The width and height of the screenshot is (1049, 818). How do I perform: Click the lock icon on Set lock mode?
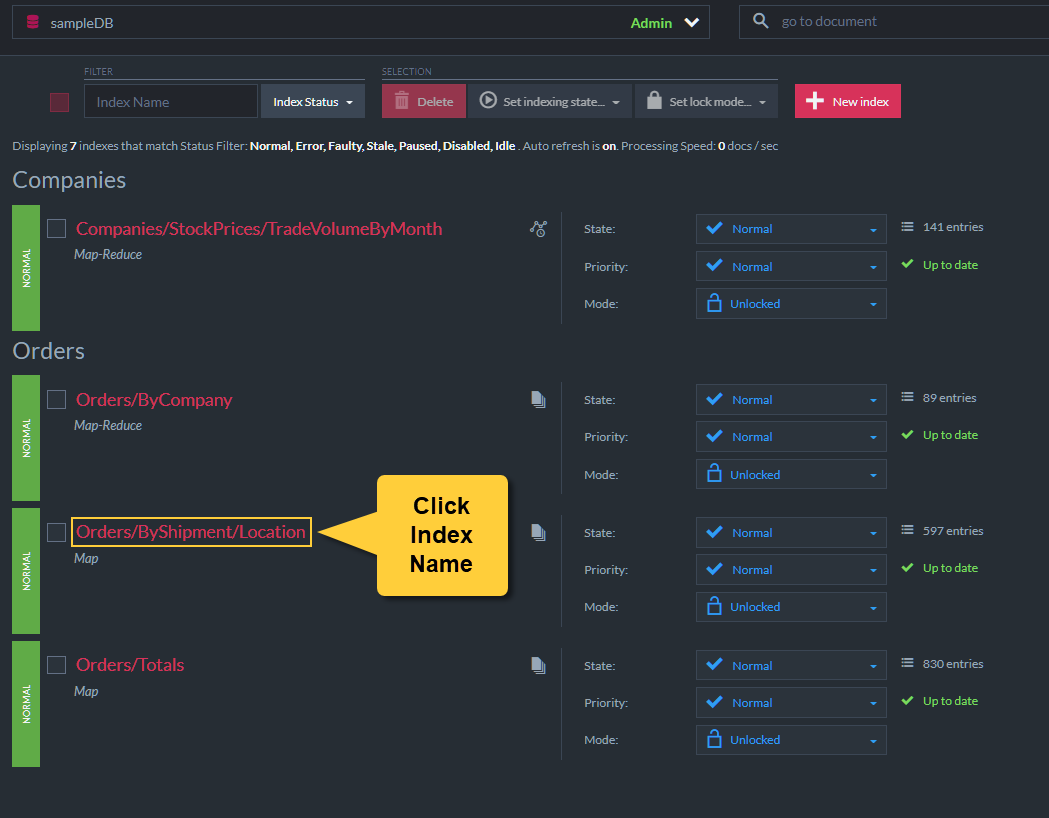tap(654, 100)
